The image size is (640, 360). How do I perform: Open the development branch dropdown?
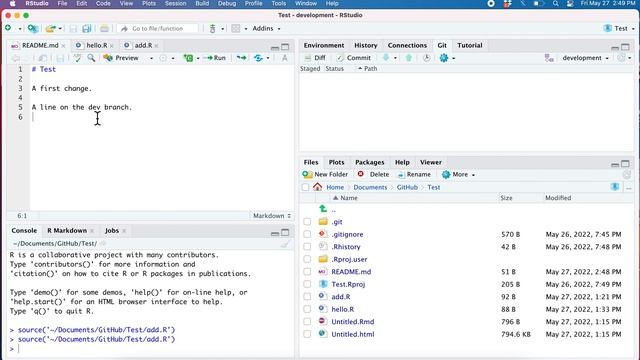click(x=585, y=58)
